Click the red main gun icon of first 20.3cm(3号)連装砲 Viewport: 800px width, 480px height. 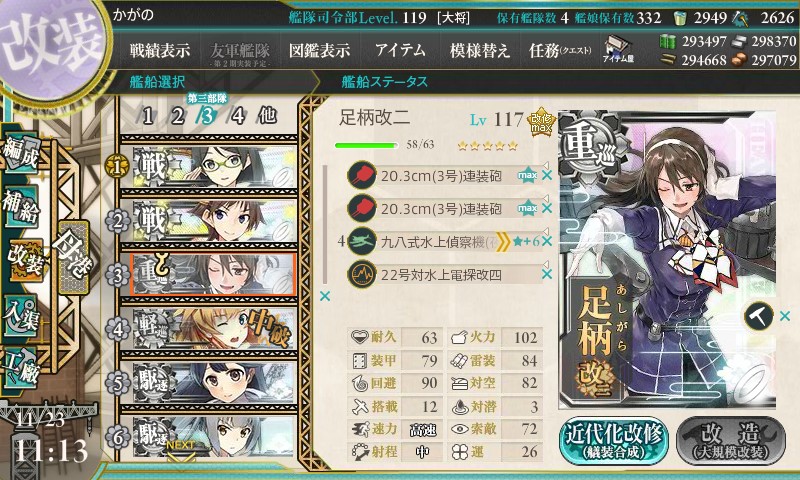(361, 175)
